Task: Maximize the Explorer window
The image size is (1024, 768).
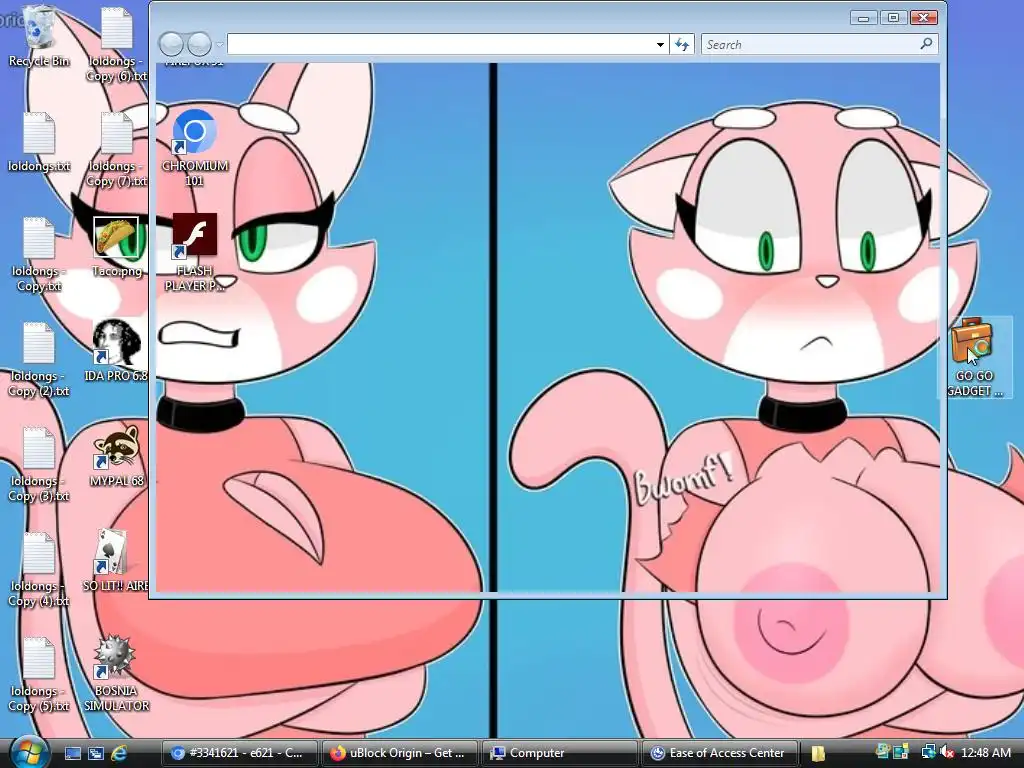Action: point(892,18)
